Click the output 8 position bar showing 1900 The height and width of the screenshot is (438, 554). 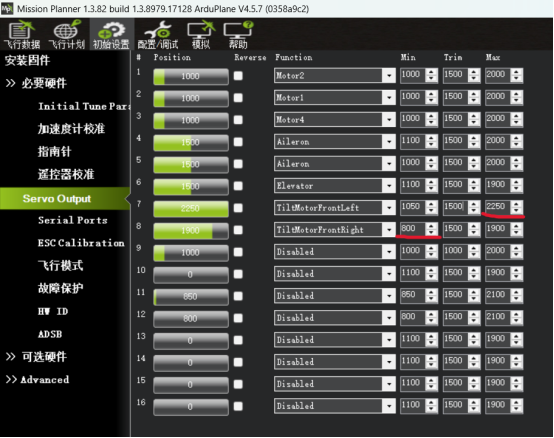[191, 230]
